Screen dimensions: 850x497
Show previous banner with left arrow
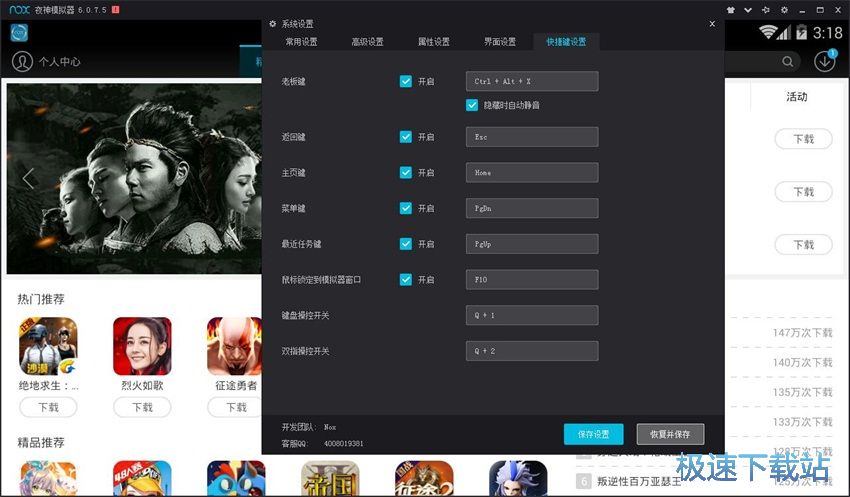click(x=28, y=178)
